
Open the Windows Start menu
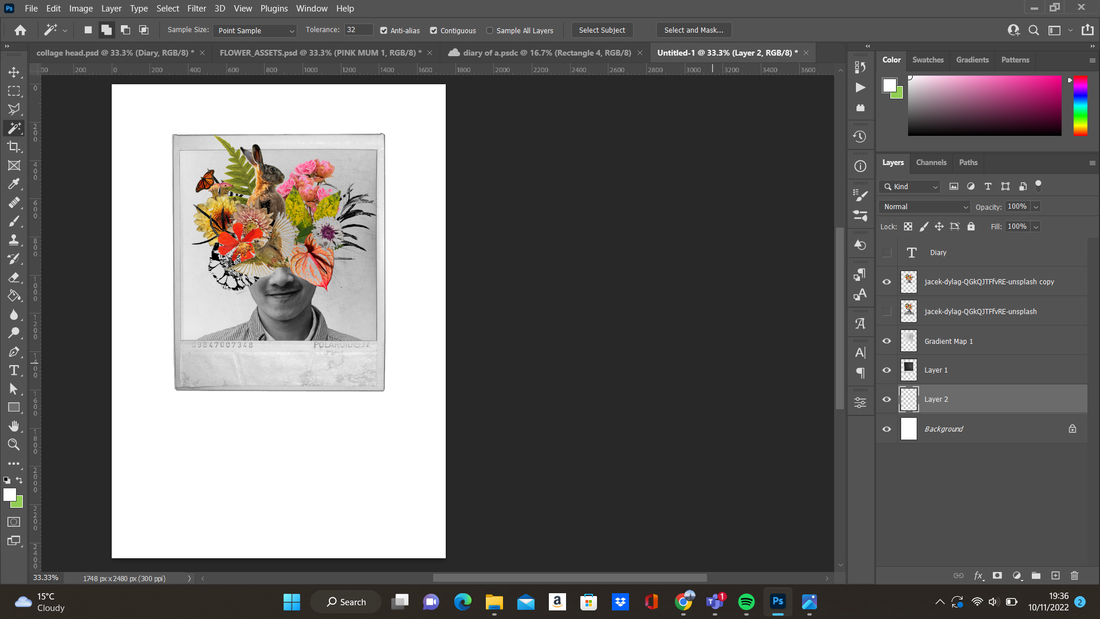(x=292, y=602)
